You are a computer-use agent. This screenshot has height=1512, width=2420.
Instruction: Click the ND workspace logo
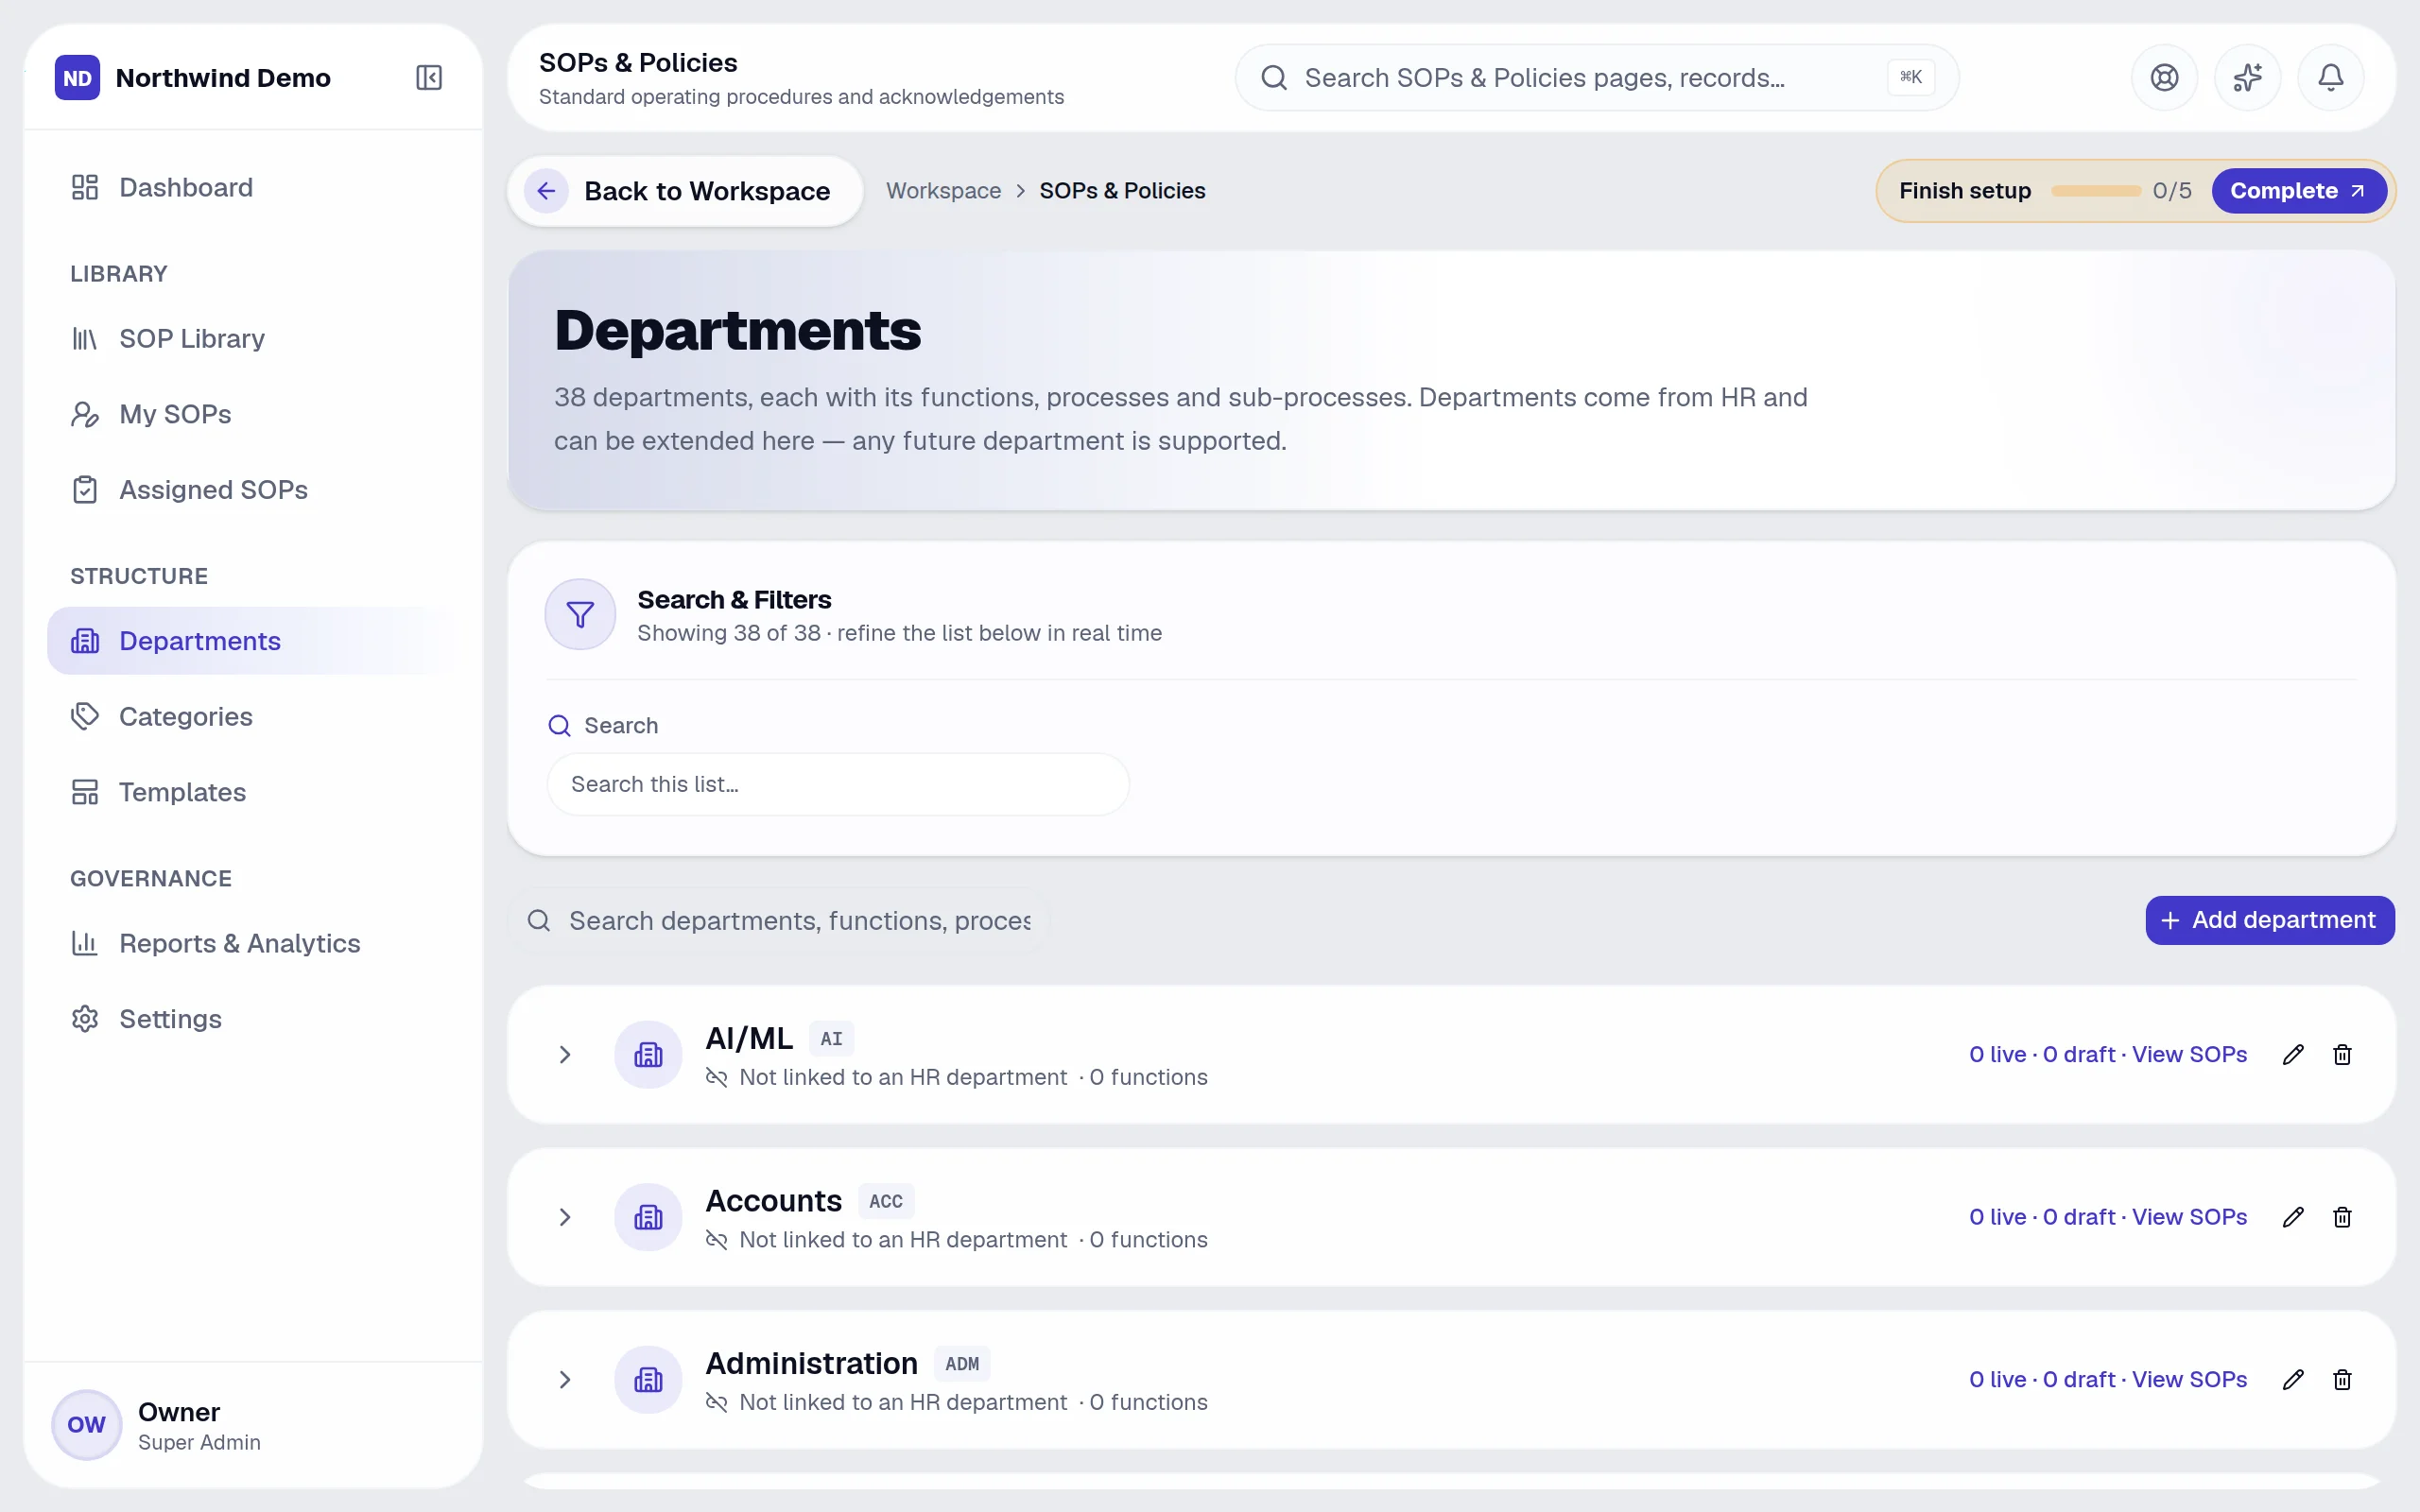click(x=77, y=77)
